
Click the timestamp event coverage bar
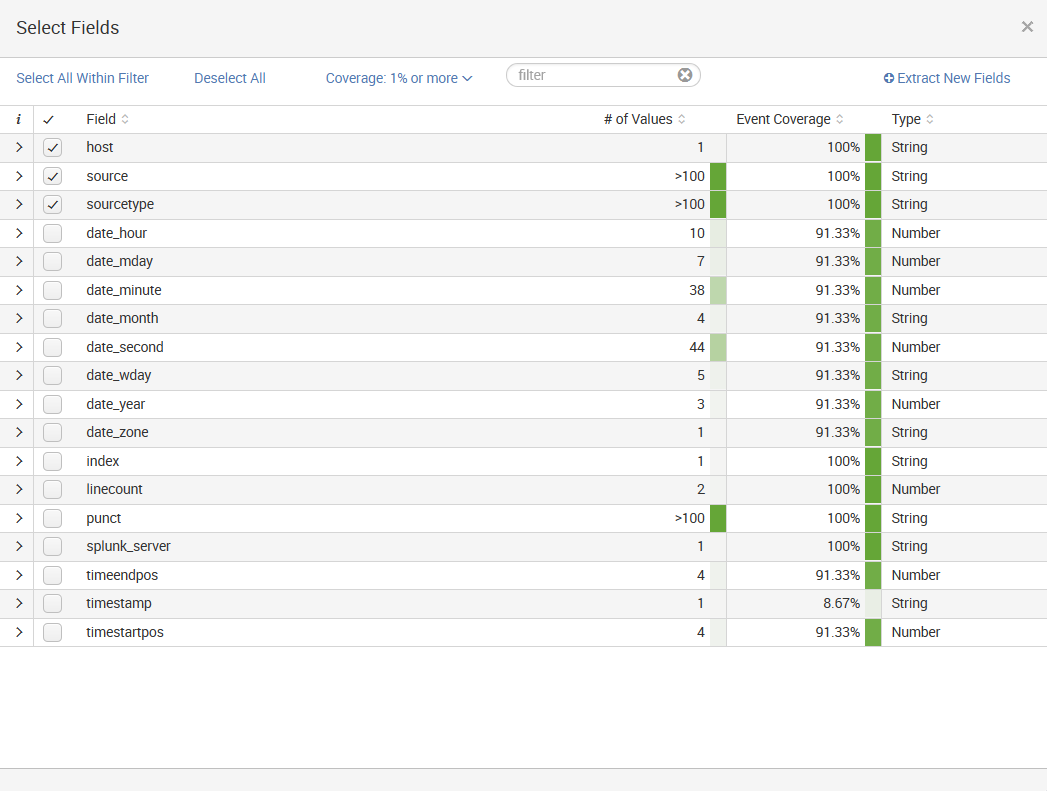(873, 603)
